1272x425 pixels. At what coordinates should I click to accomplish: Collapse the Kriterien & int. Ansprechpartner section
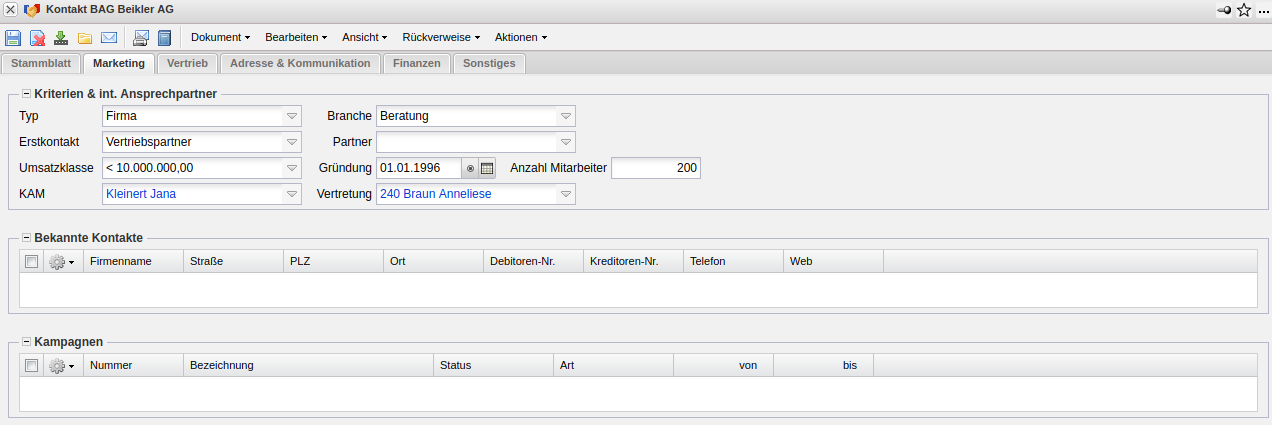26,94
